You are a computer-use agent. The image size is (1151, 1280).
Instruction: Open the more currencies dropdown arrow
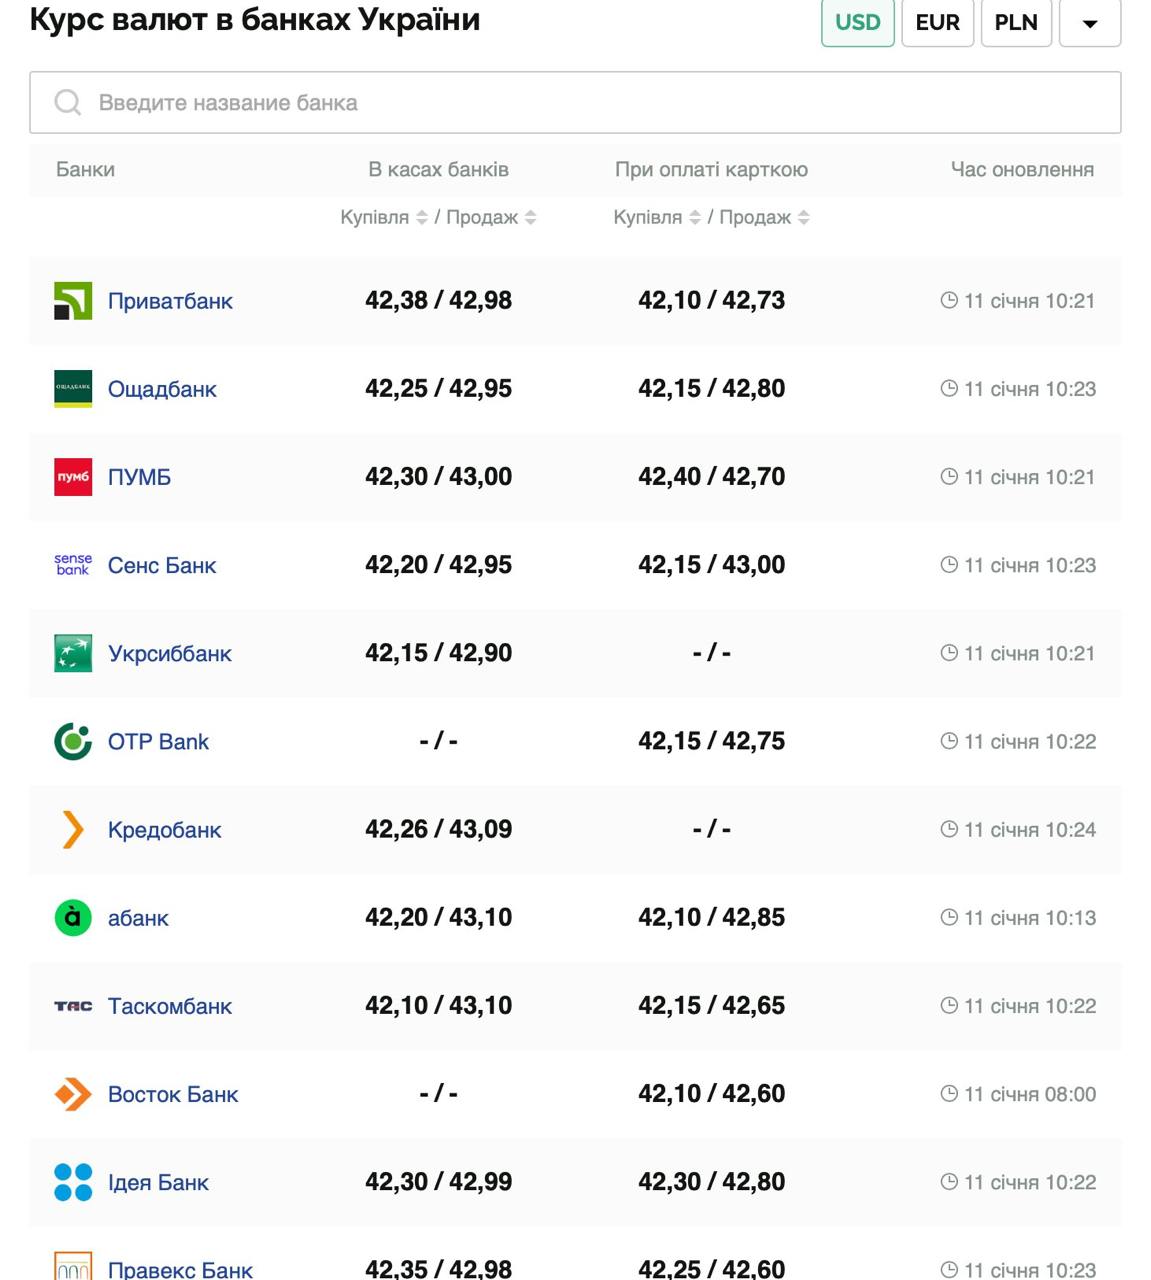[1089, 22]
